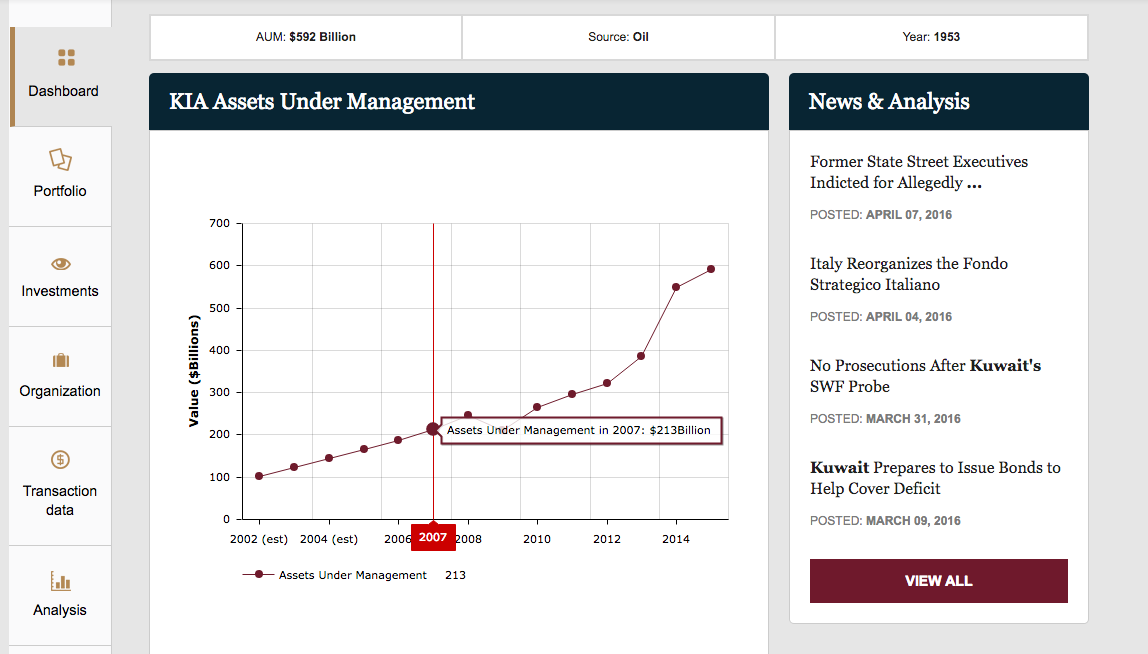Screen dimensions: 1148x654
Task: Click the Transaction data dollar icon
Action: [x=60, y=460]
